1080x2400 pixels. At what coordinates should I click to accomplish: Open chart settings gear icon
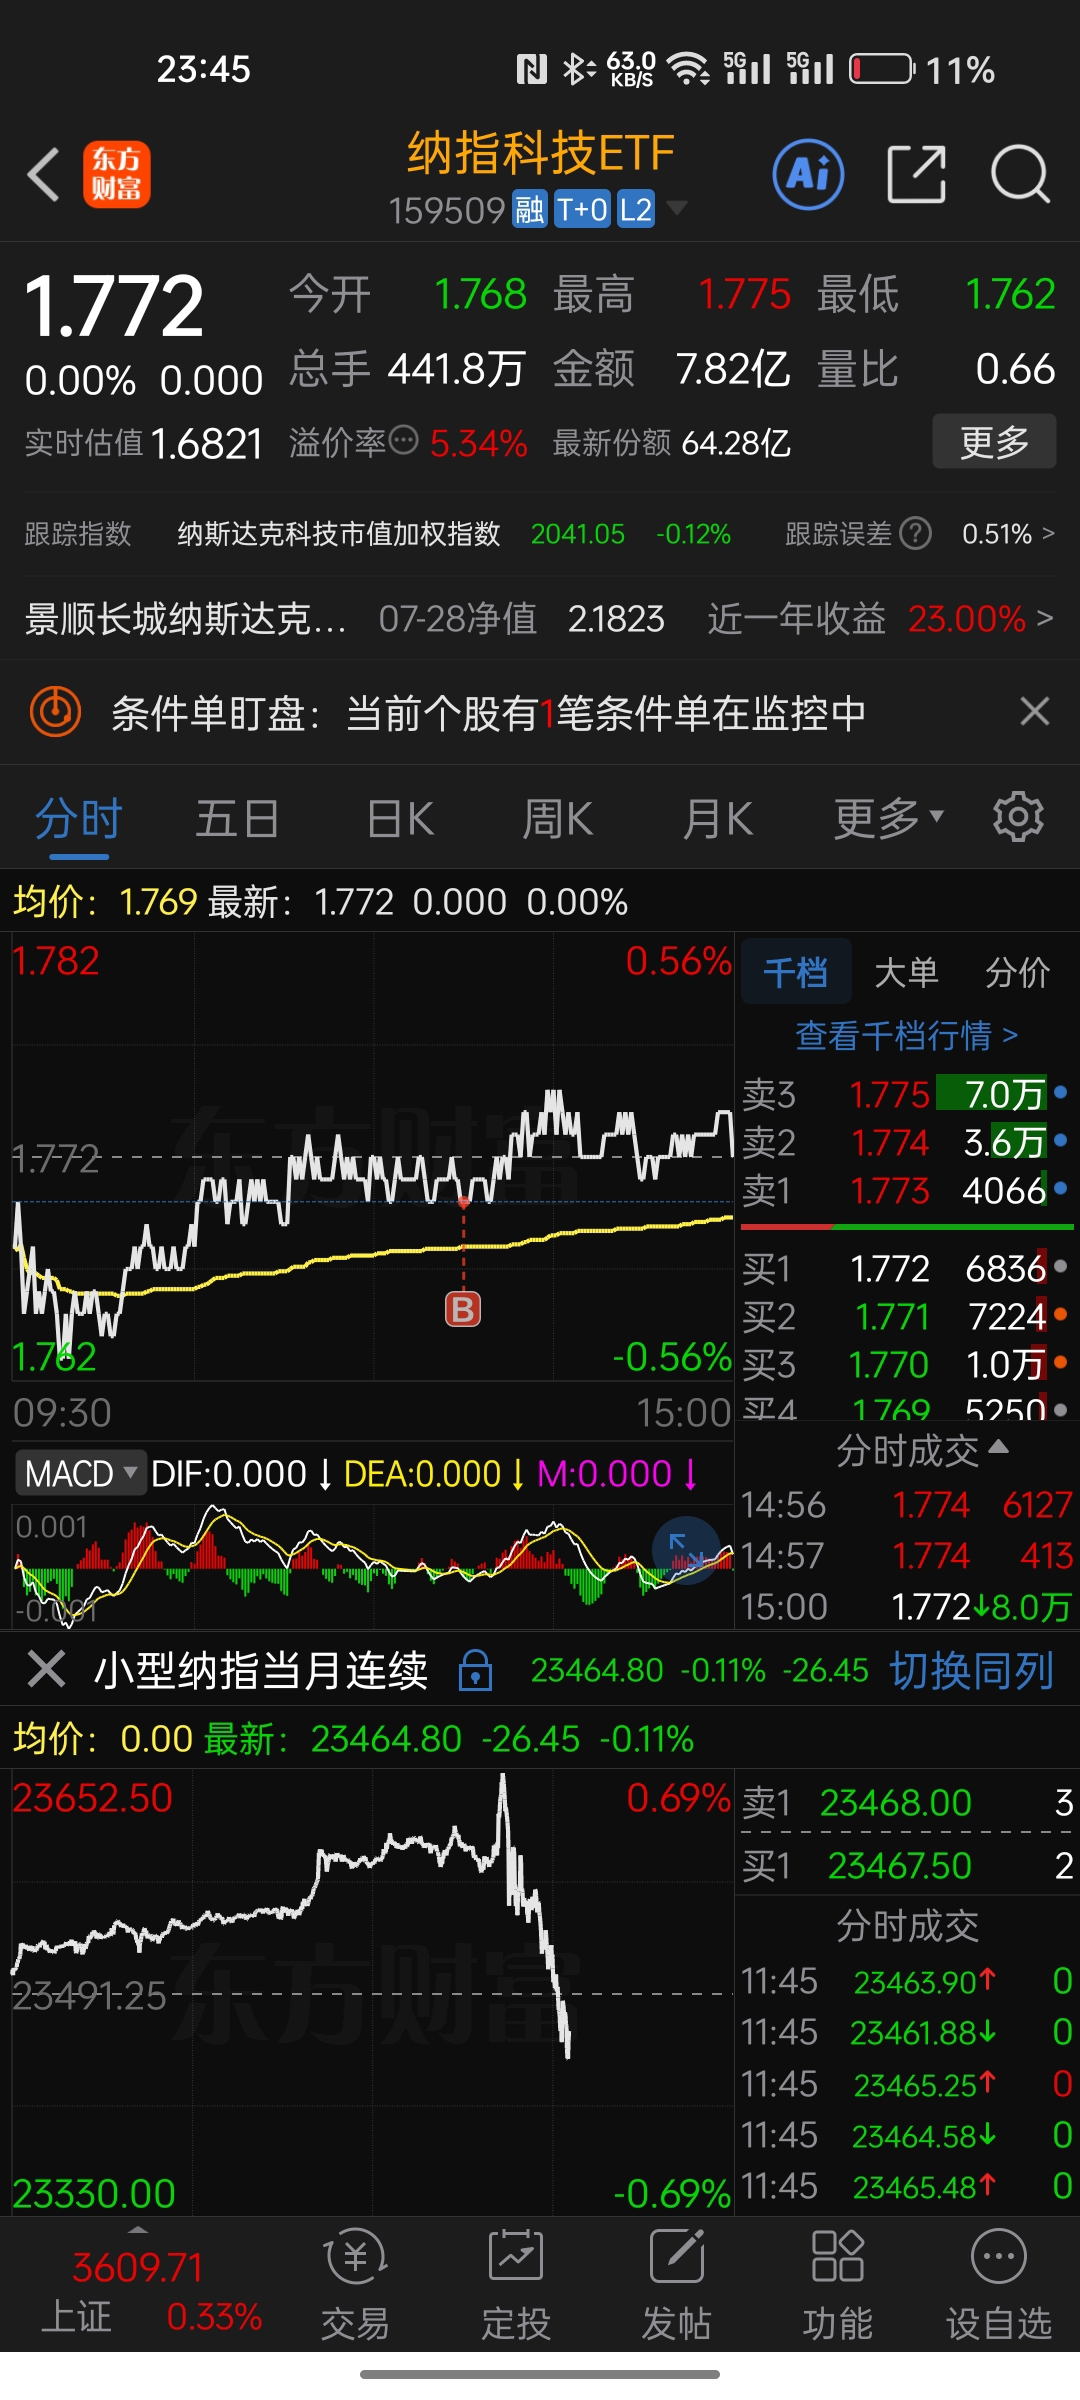pos(1018,817)
